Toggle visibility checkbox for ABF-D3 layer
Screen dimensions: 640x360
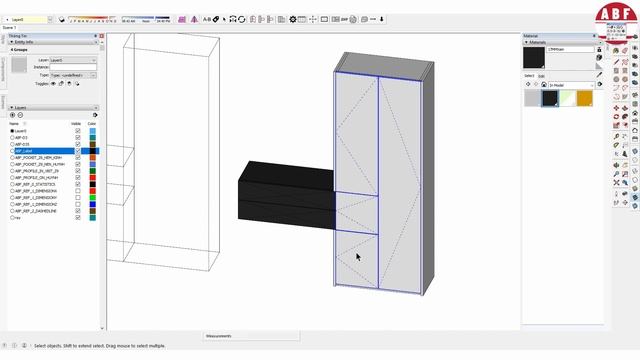pos(78,138)
